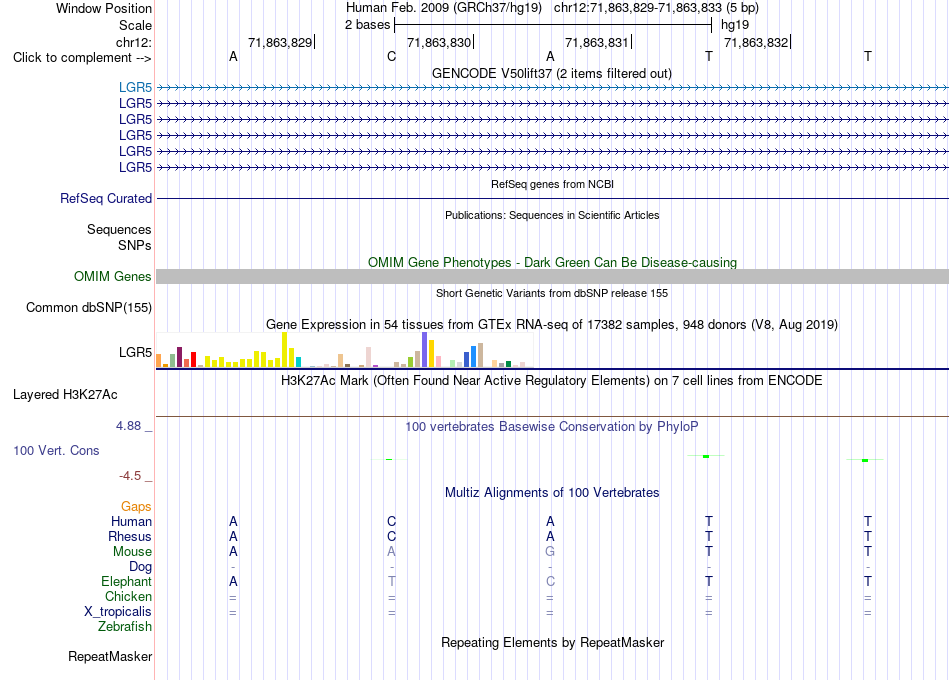
Task: Select the Mouse species row label
Action: (x=132, y=552)
